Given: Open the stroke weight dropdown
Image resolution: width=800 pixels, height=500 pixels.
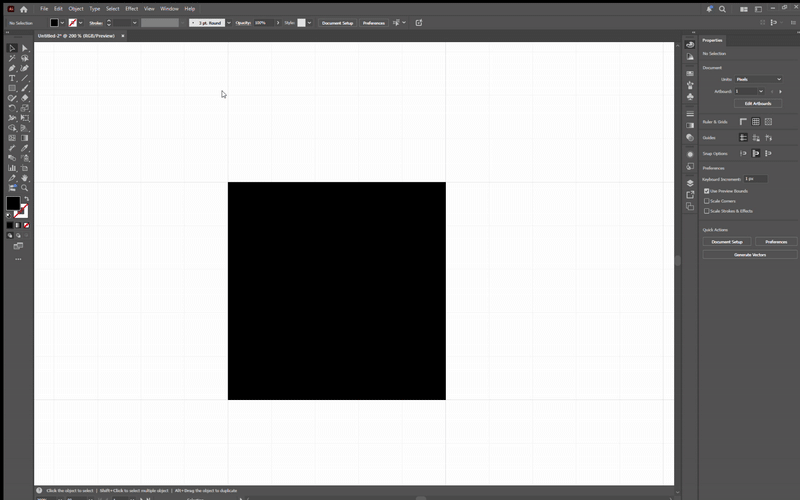Looking at the screenshot, I should 134,23.
